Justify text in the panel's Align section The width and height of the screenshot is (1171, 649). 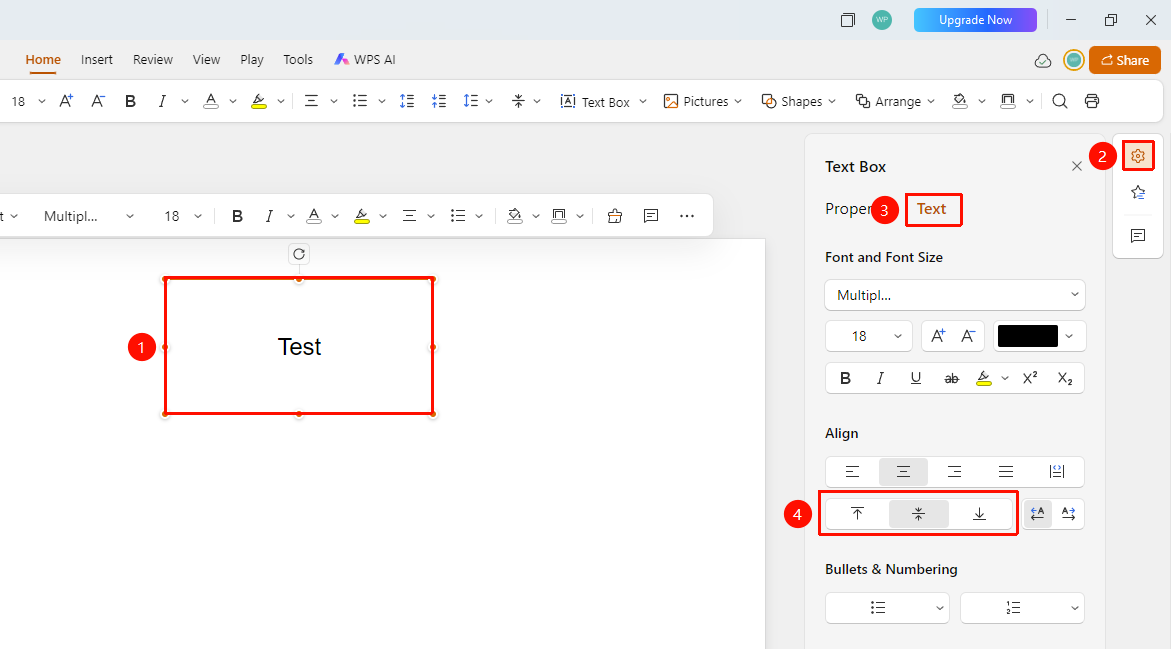click(x=1006, y=472)
